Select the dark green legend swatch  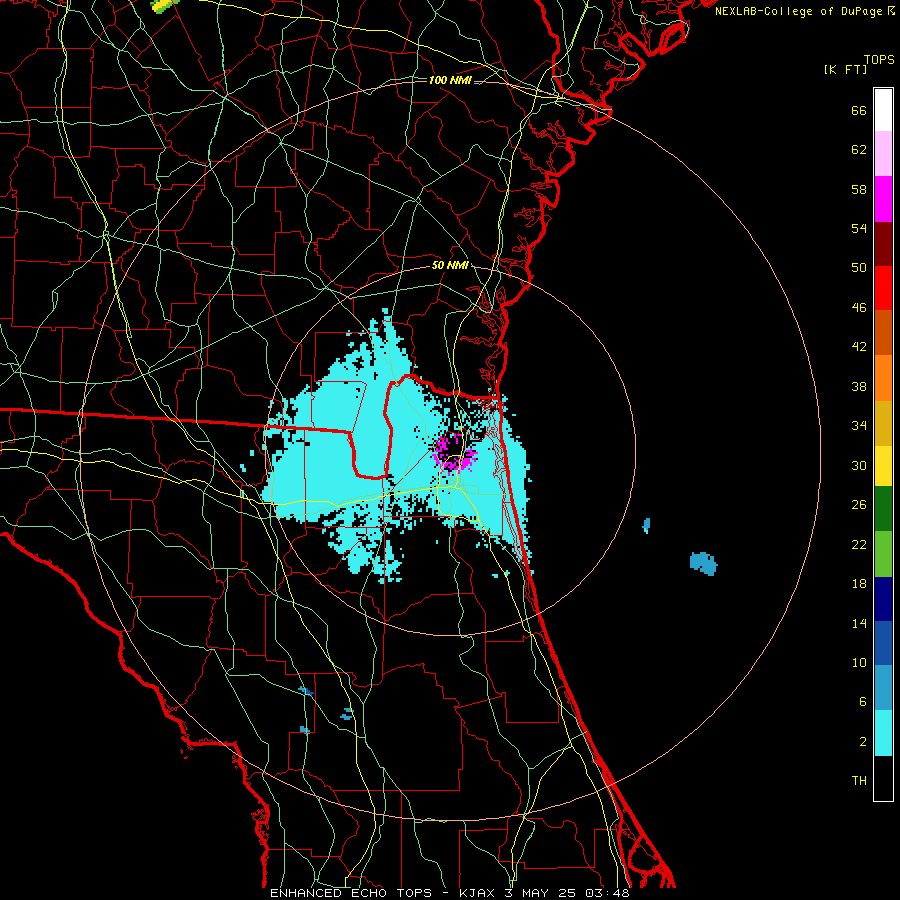(883, 509)
